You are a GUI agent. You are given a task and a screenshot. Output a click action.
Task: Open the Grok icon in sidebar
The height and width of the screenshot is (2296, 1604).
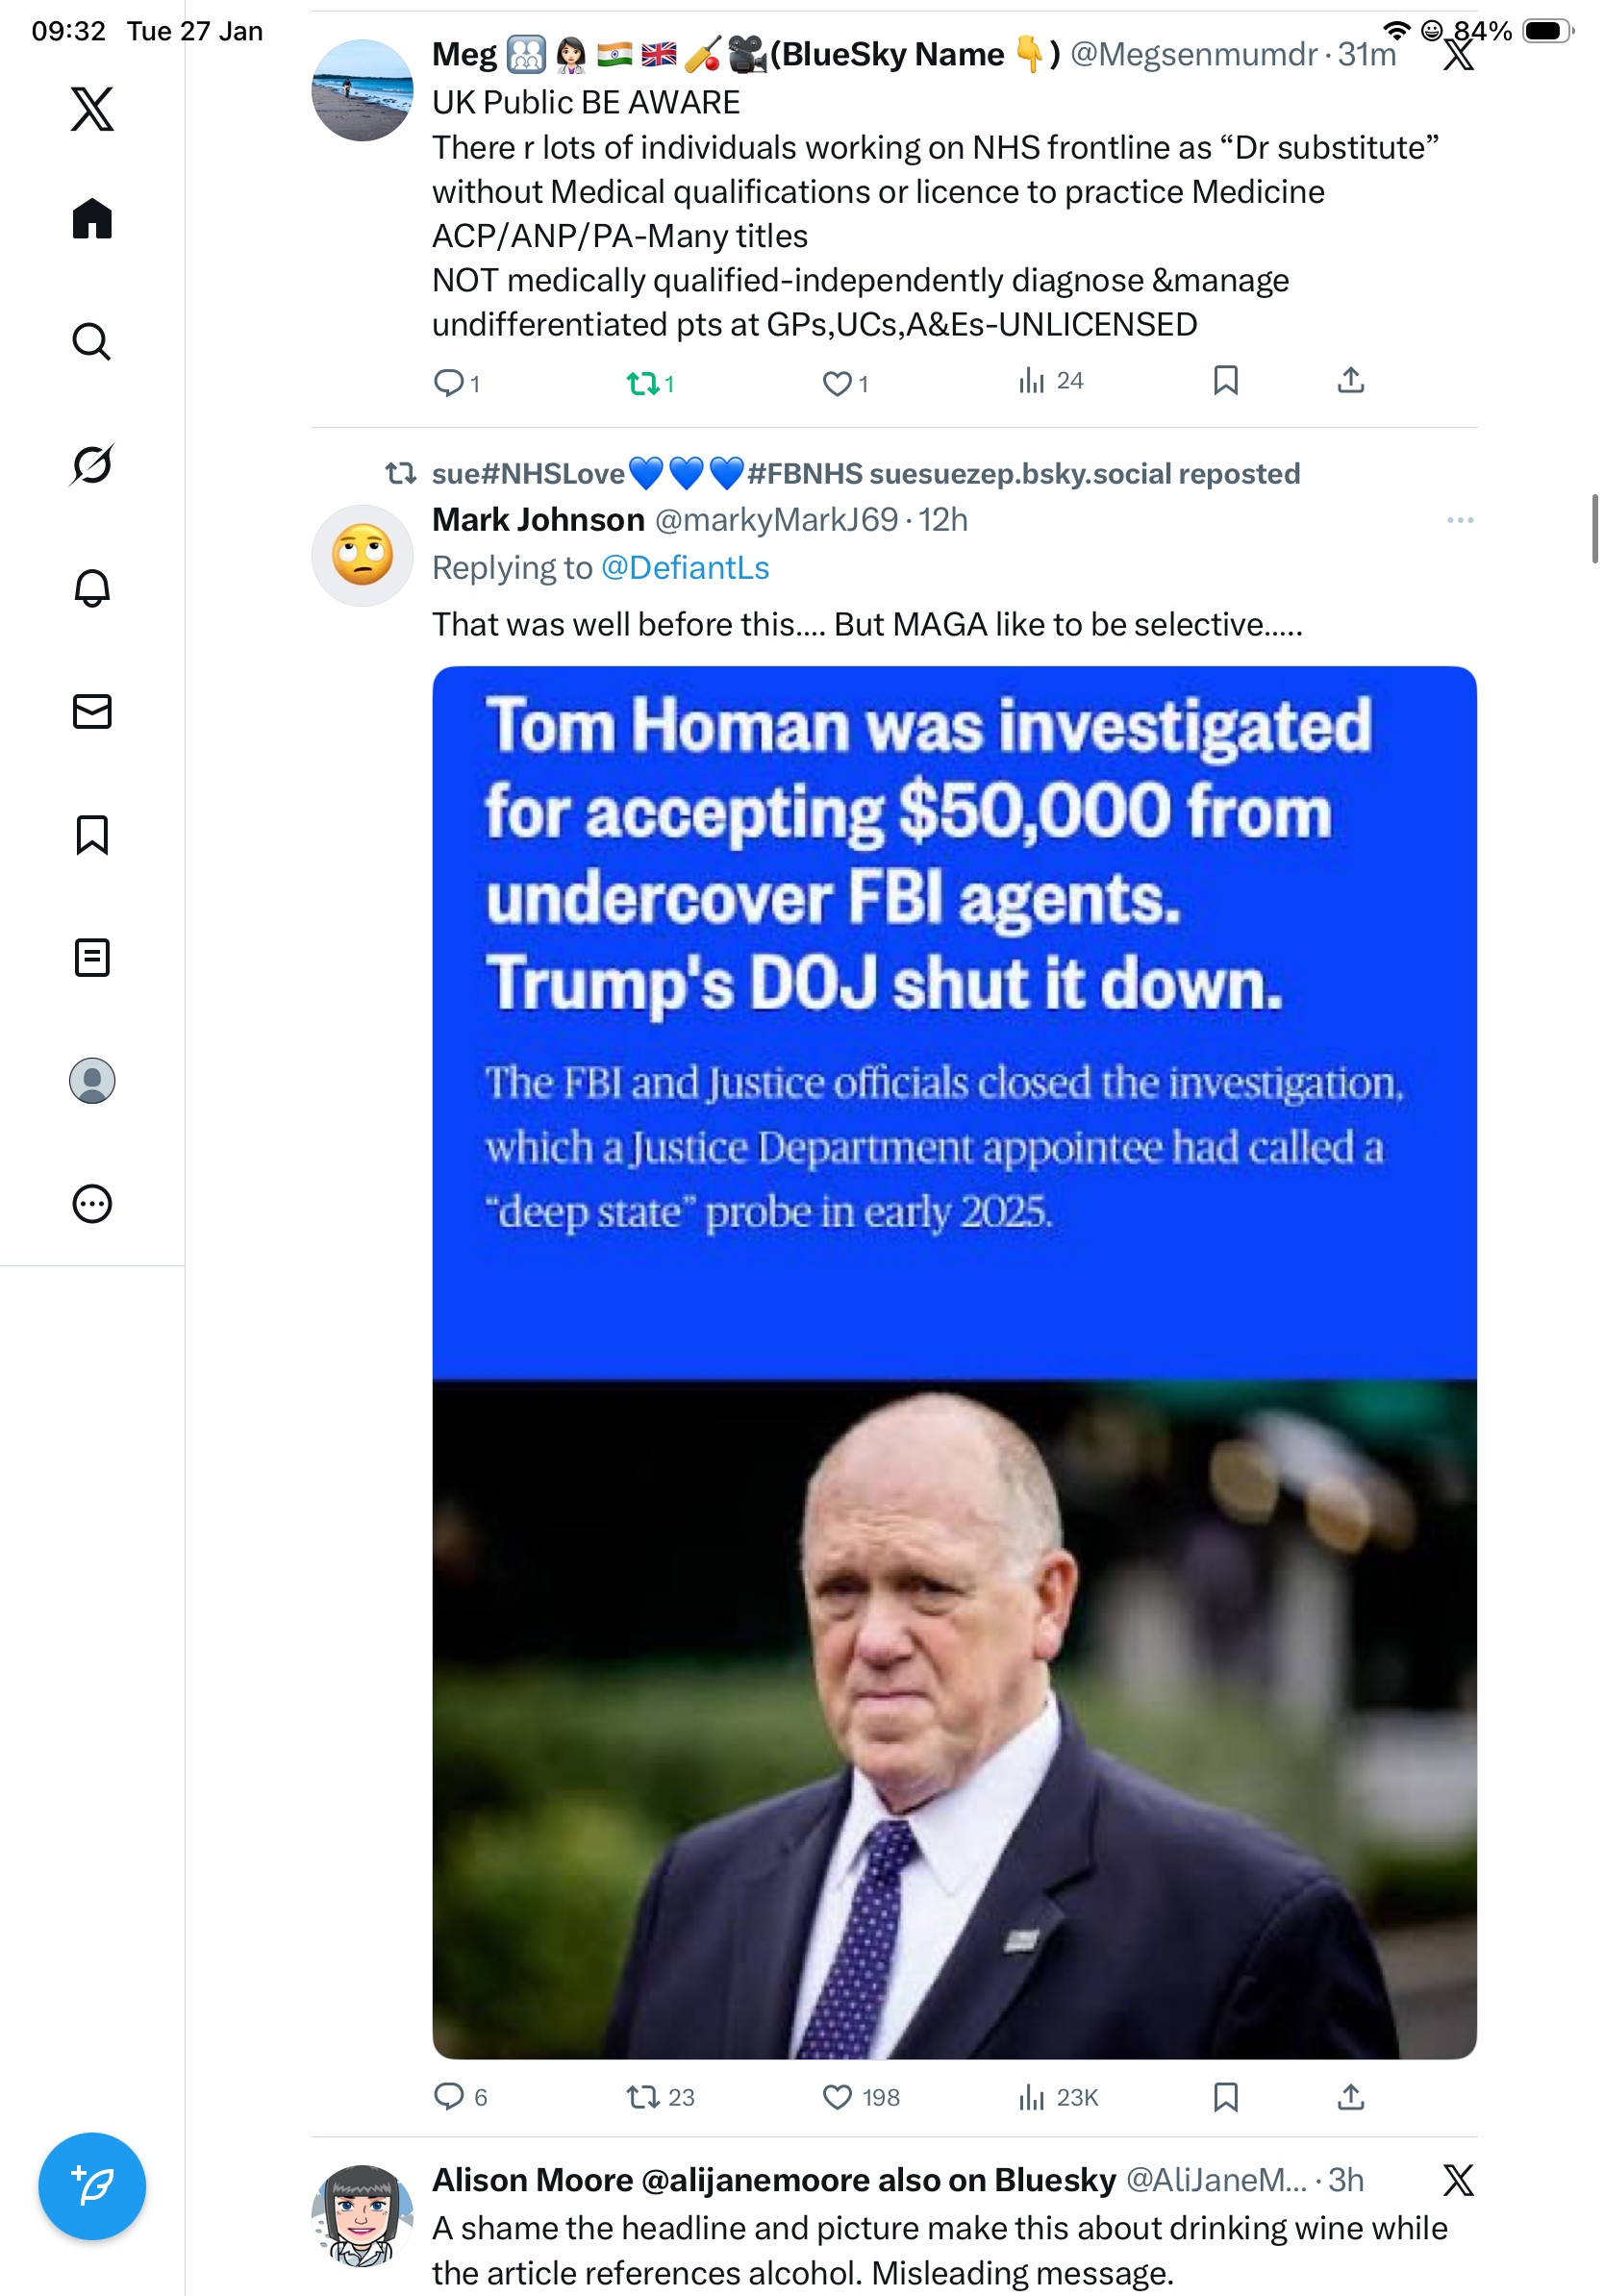coord(92,465)
